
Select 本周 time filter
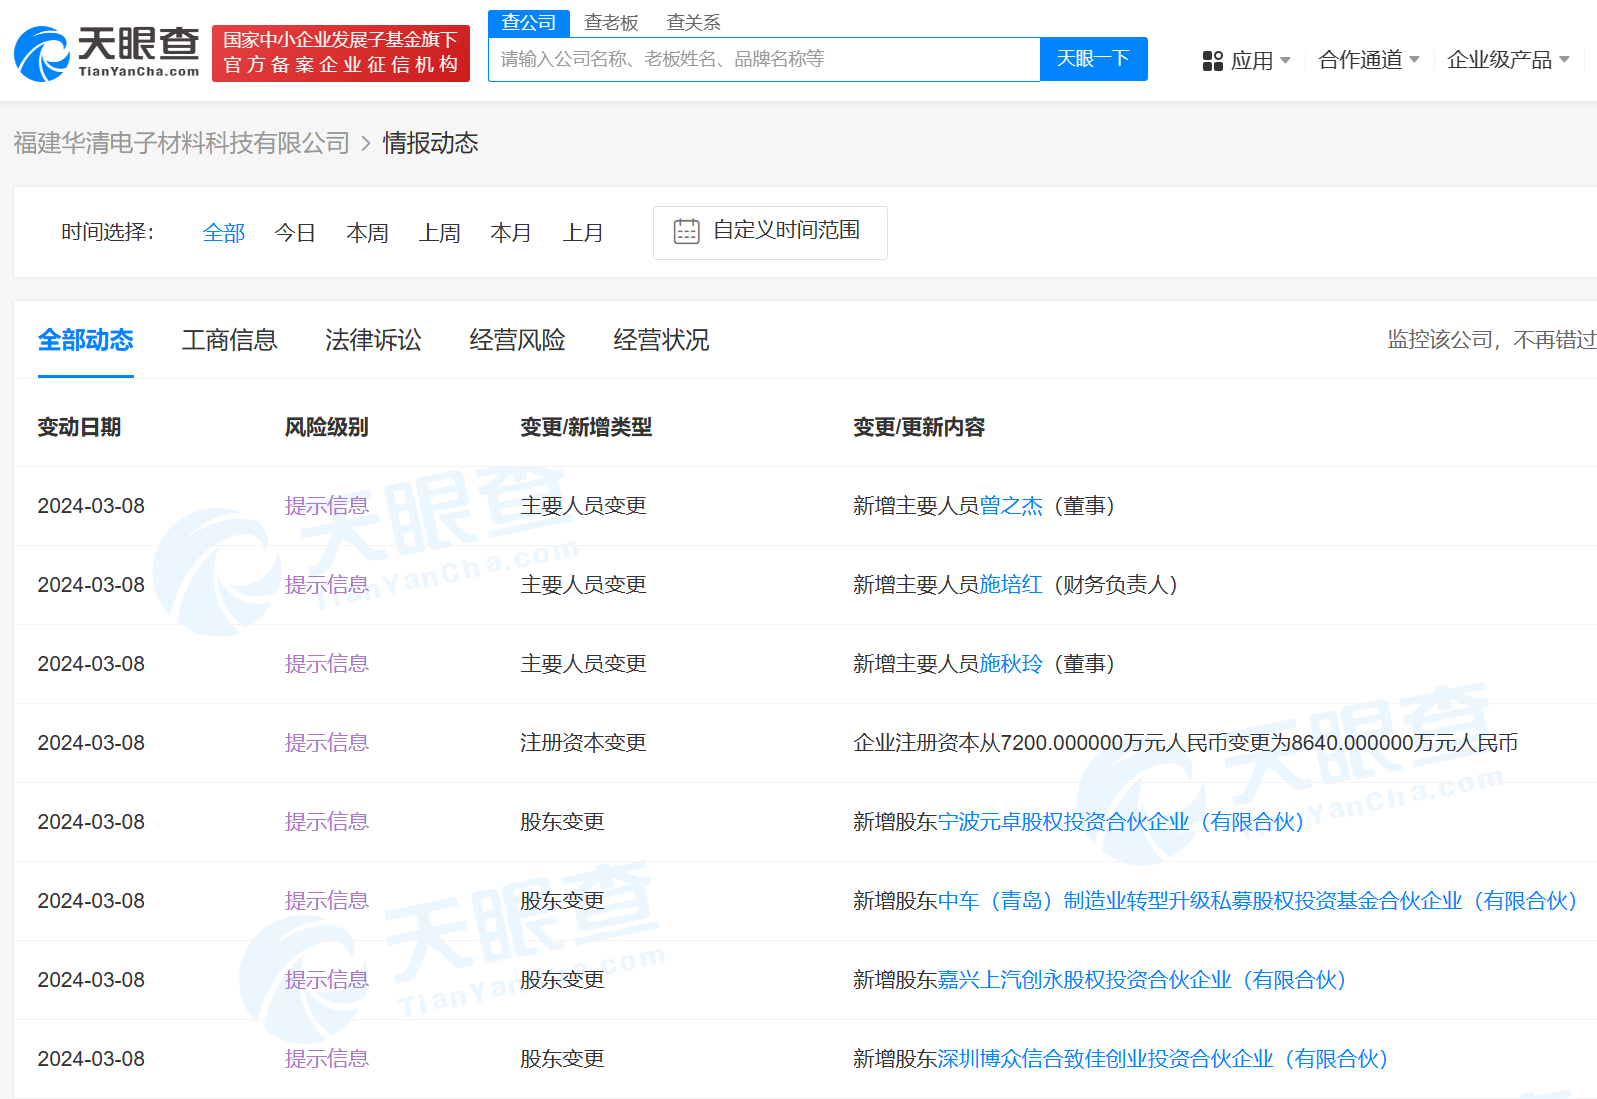[x=367, y=233]
